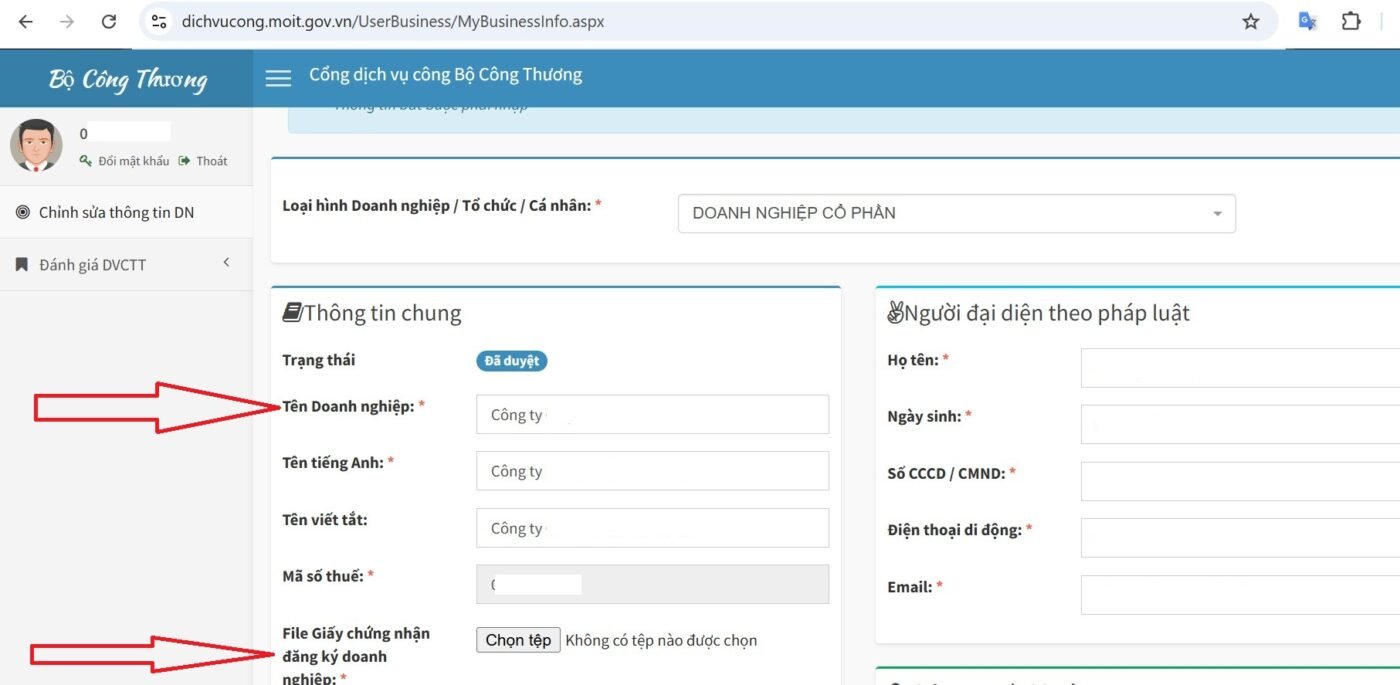Click the Số CCCD / CMND input field
The width and height of the screenshot is (1400, 685).
(x=1241, y=481)
